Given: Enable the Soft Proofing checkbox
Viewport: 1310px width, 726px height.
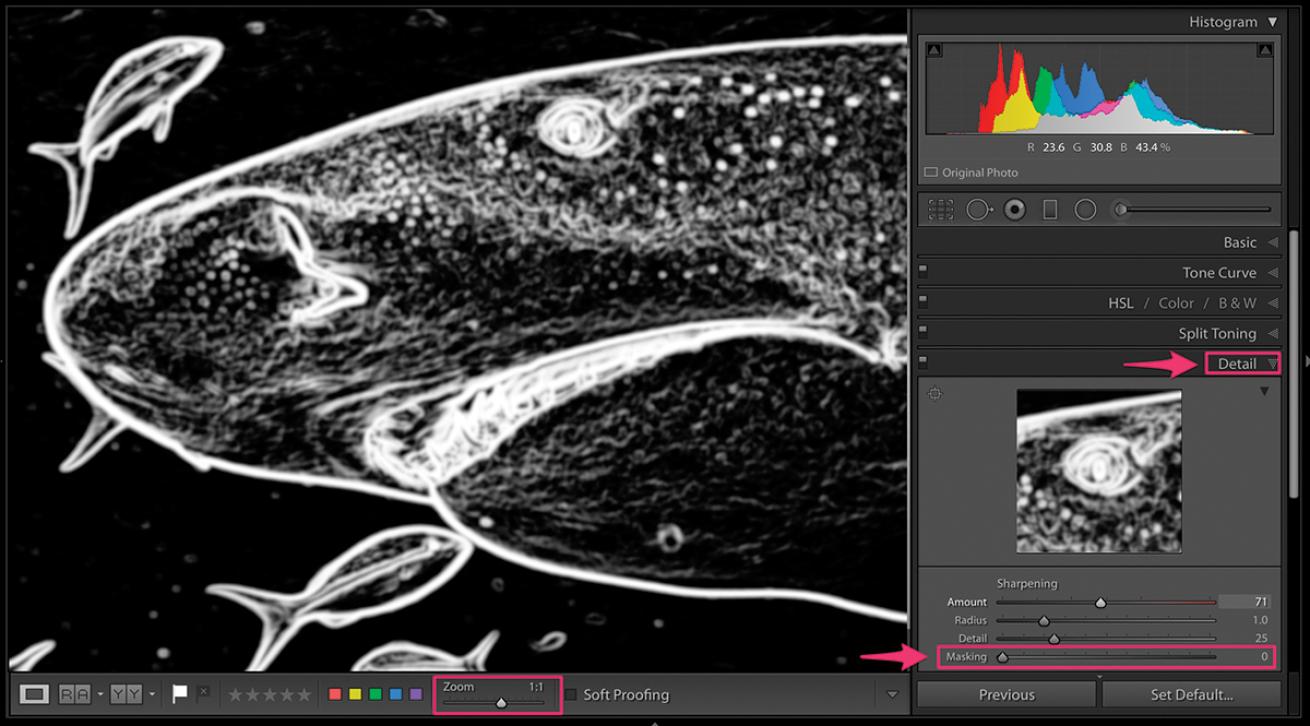Looking at the screenshot, I should 571,694.
